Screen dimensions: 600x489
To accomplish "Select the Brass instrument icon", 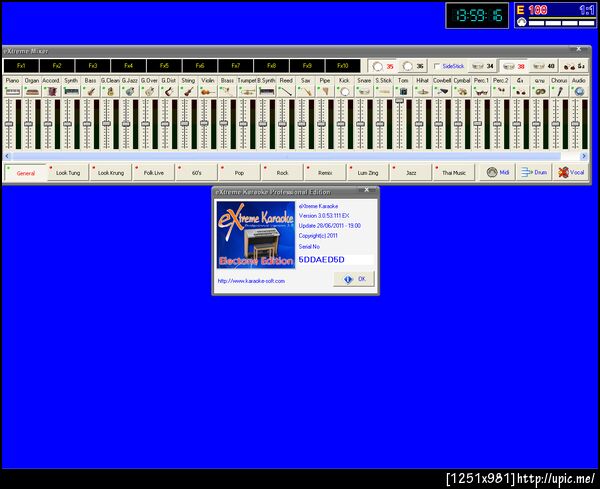I will point(227,91).
